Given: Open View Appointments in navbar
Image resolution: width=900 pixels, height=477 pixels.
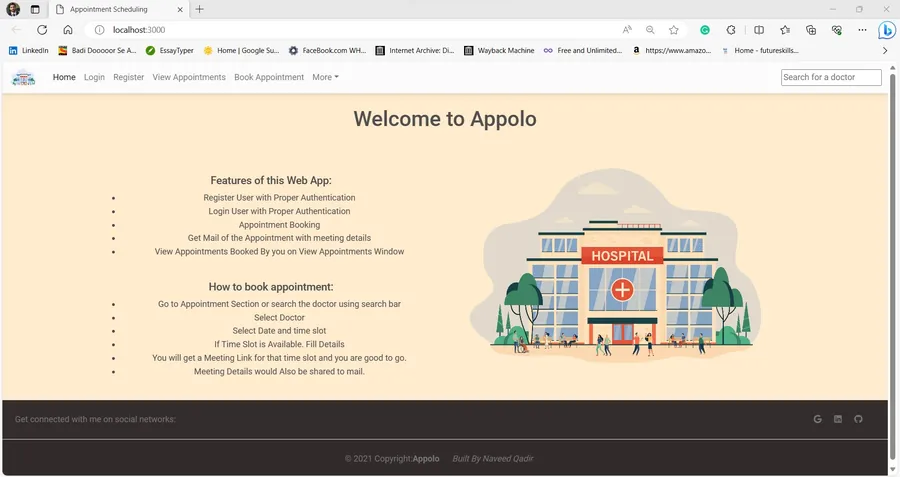Looking at the screenshot, I should 189,77.
